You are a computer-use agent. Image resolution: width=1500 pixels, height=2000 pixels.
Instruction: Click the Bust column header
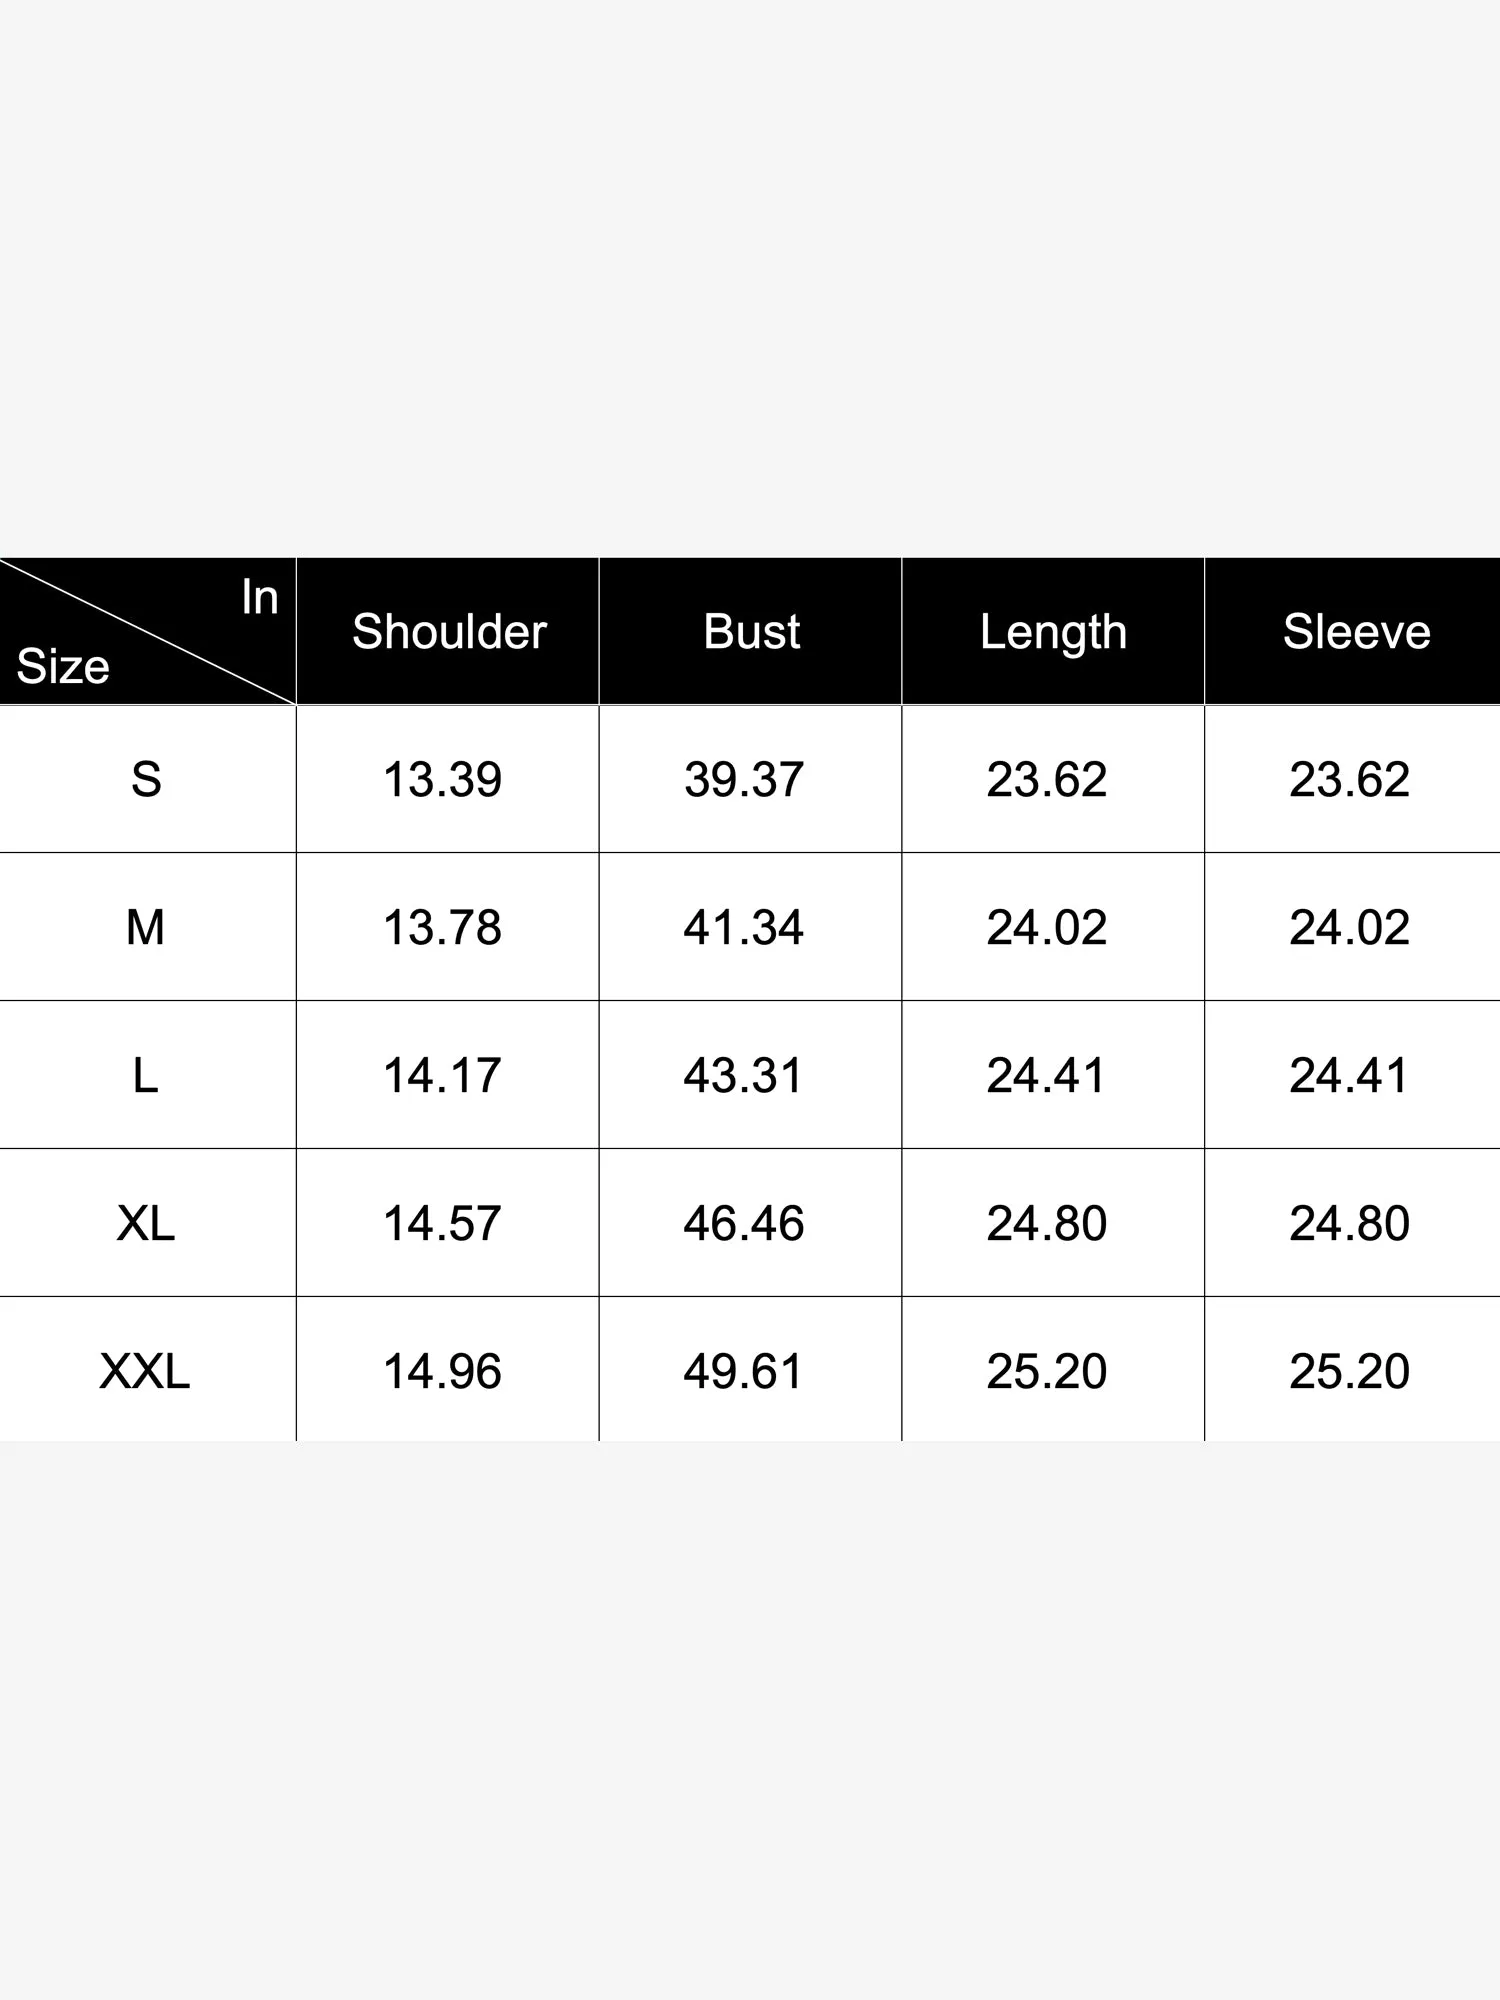coord(751,632)
